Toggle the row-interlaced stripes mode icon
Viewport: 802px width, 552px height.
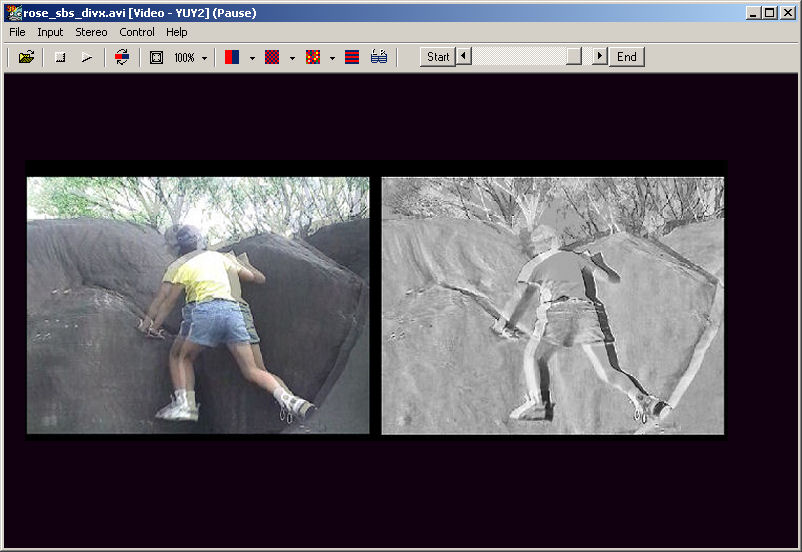coord(352,57)
